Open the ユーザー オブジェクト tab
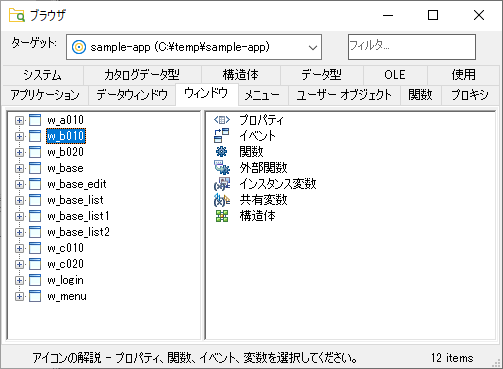The height and width of the screenshot is (369, 503). (344, 95)
